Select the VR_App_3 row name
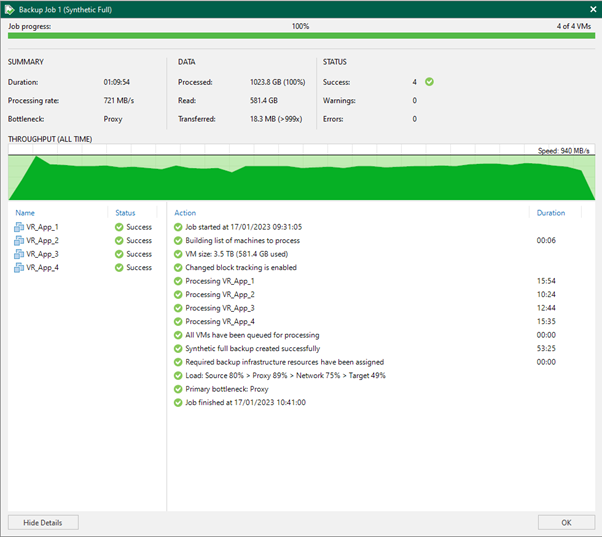 pos(42,254)
